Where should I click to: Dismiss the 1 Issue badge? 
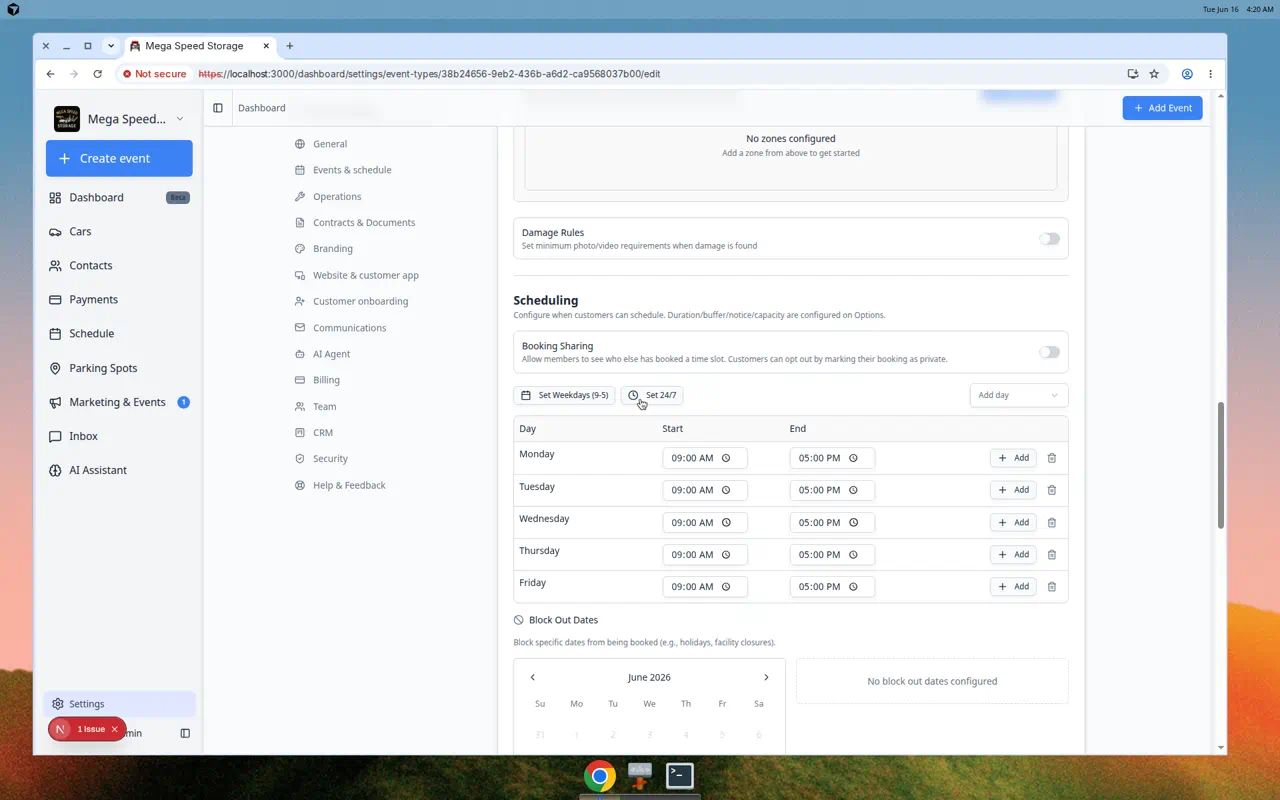tap(114, 729)
